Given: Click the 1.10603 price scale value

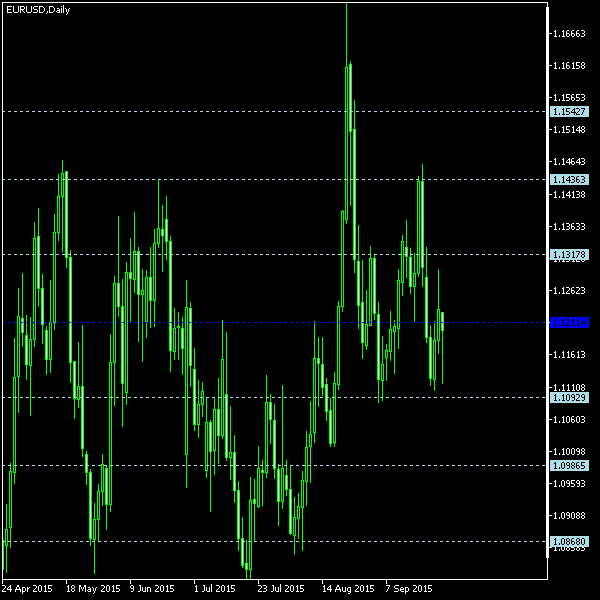Looking at the screenshot, I should point(569,420).
